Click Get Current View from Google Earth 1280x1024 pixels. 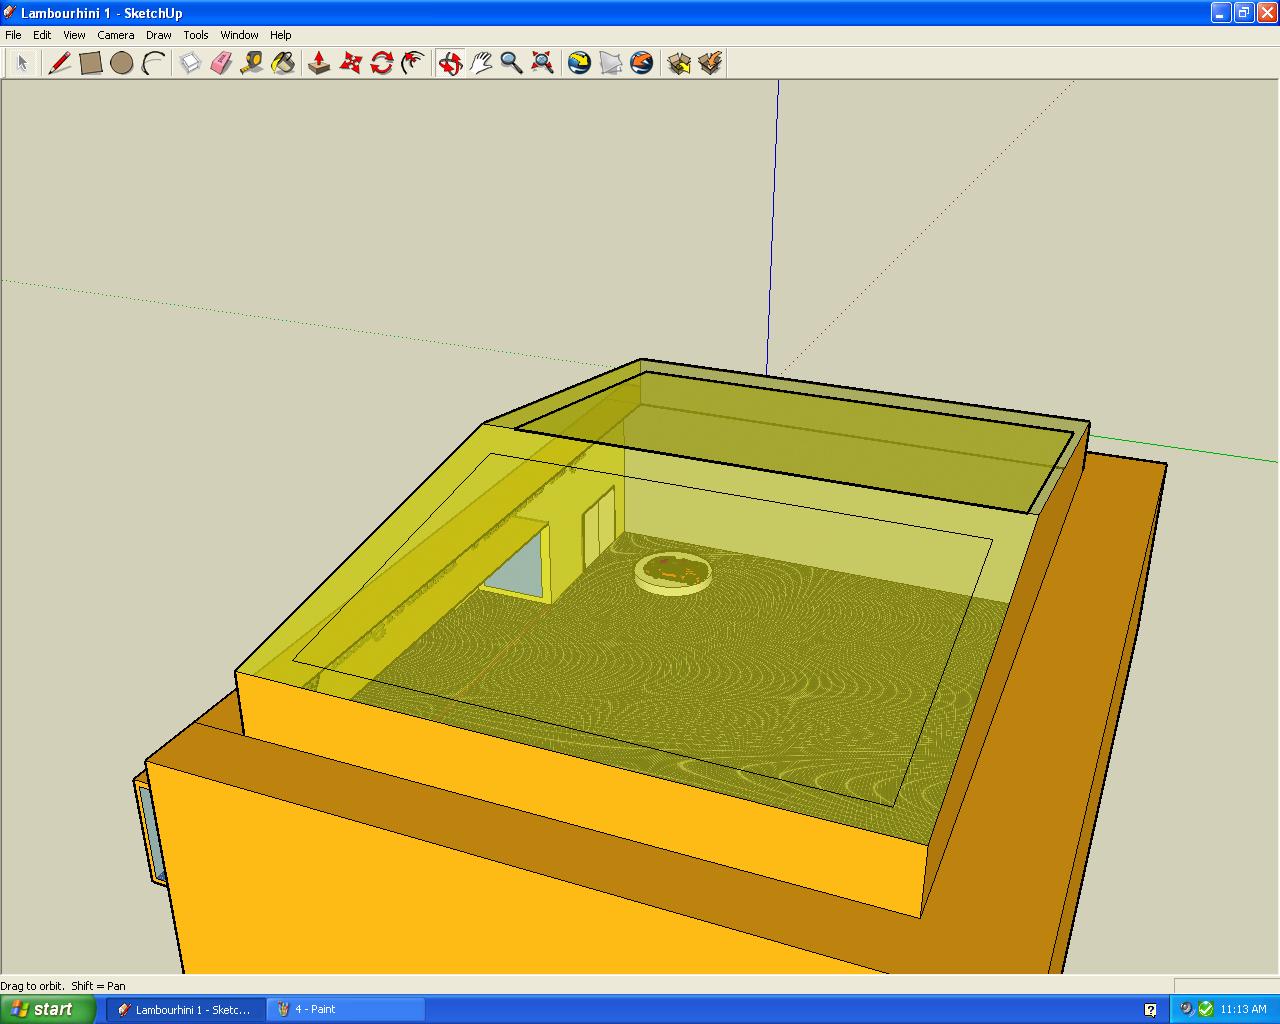pos(579,63)
